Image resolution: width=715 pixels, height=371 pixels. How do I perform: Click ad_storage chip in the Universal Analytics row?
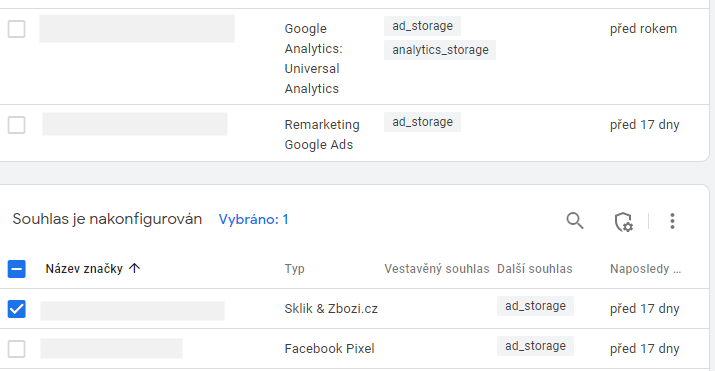[422, 26]
